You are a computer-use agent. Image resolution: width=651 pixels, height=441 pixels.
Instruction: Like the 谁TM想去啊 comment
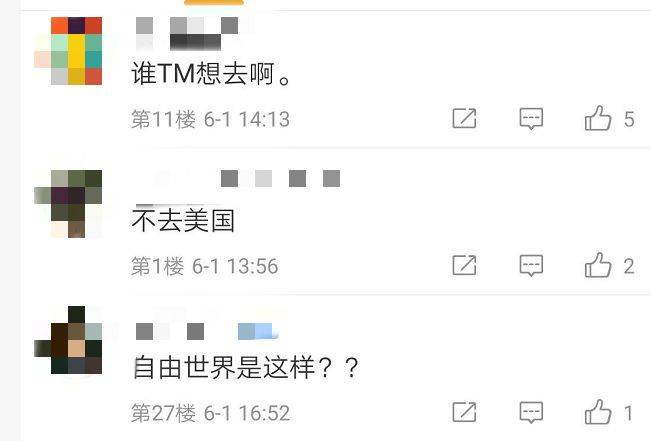coord(598,118)
